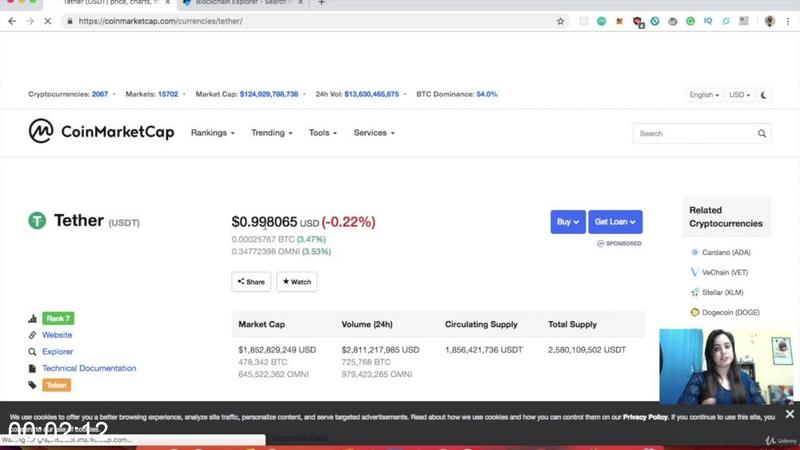Expand the Services menu
Image resolution: width=800 pixels, height=450 pixels.
[x=374, y=133]
